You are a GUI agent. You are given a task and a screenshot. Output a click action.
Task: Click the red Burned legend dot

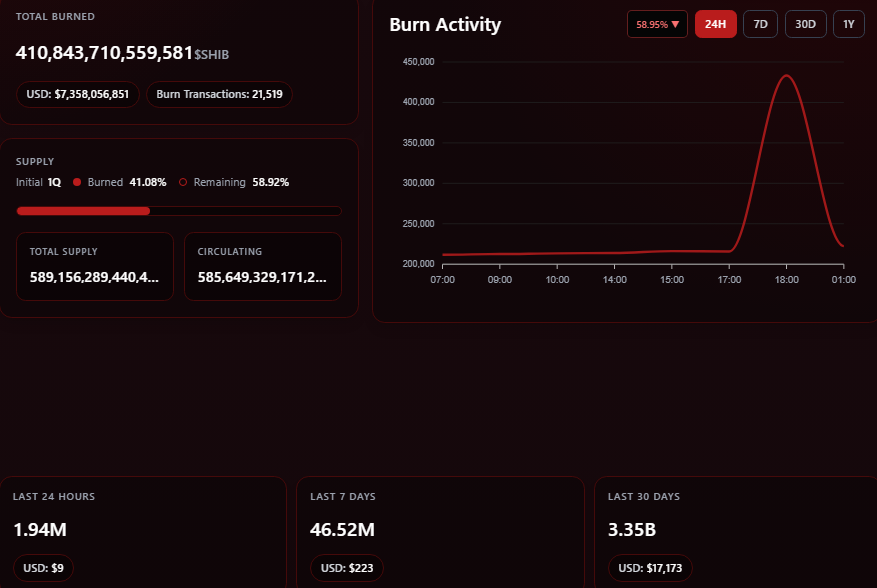pos(77,182)
